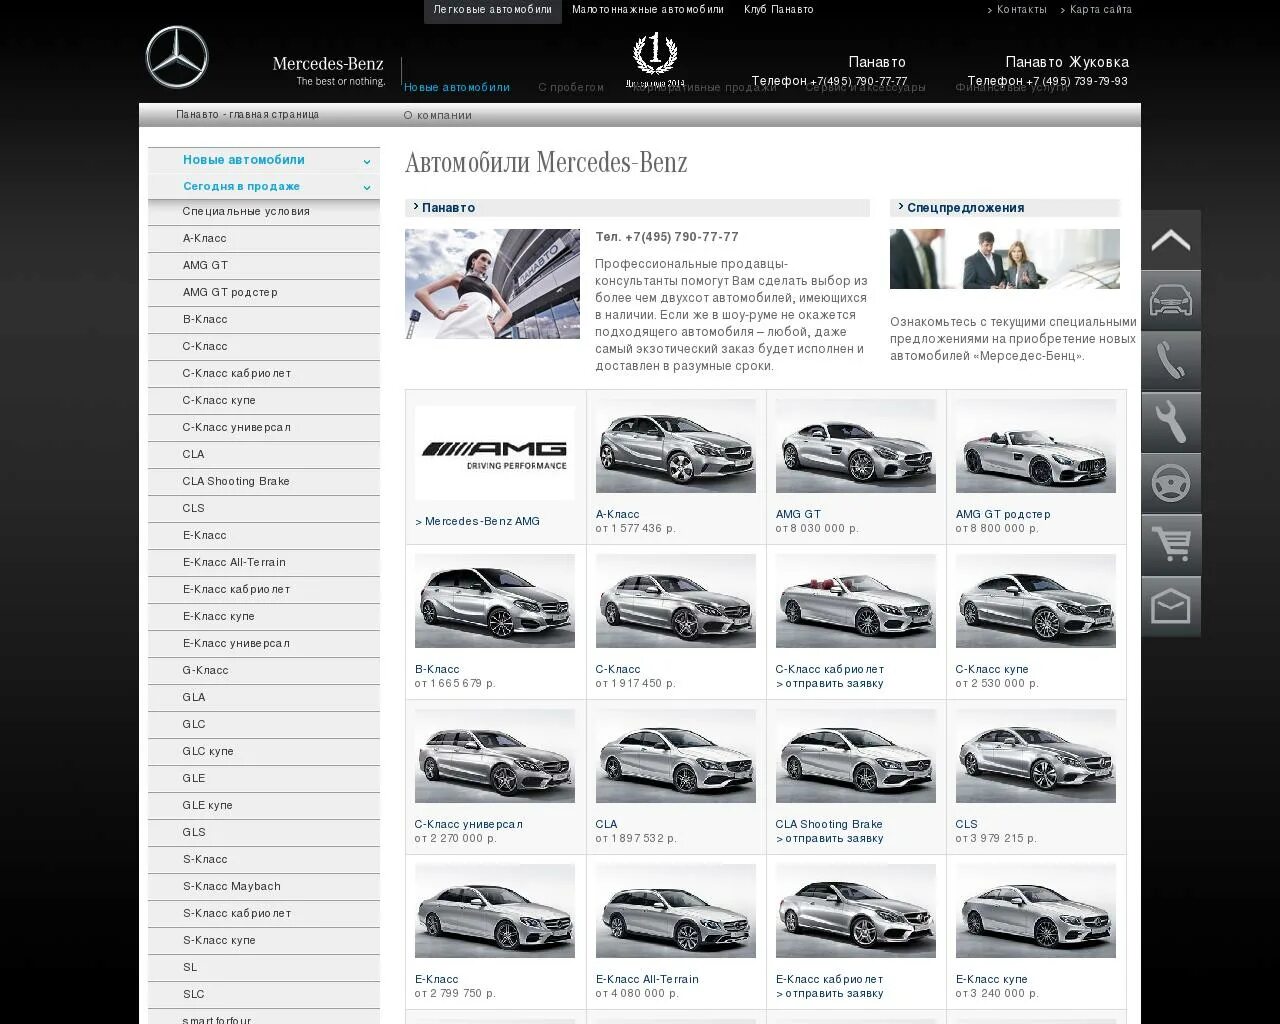
Task: Click the steering wheel test-drive icon
Action: (x=1171, y=483)
